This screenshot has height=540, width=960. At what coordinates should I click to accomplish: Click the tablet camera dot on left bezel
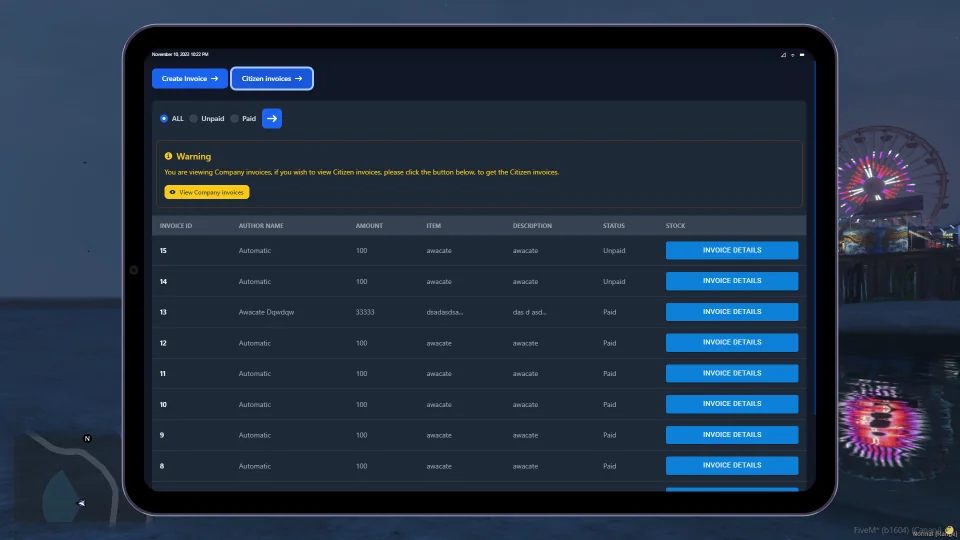(x=133, y=270)
